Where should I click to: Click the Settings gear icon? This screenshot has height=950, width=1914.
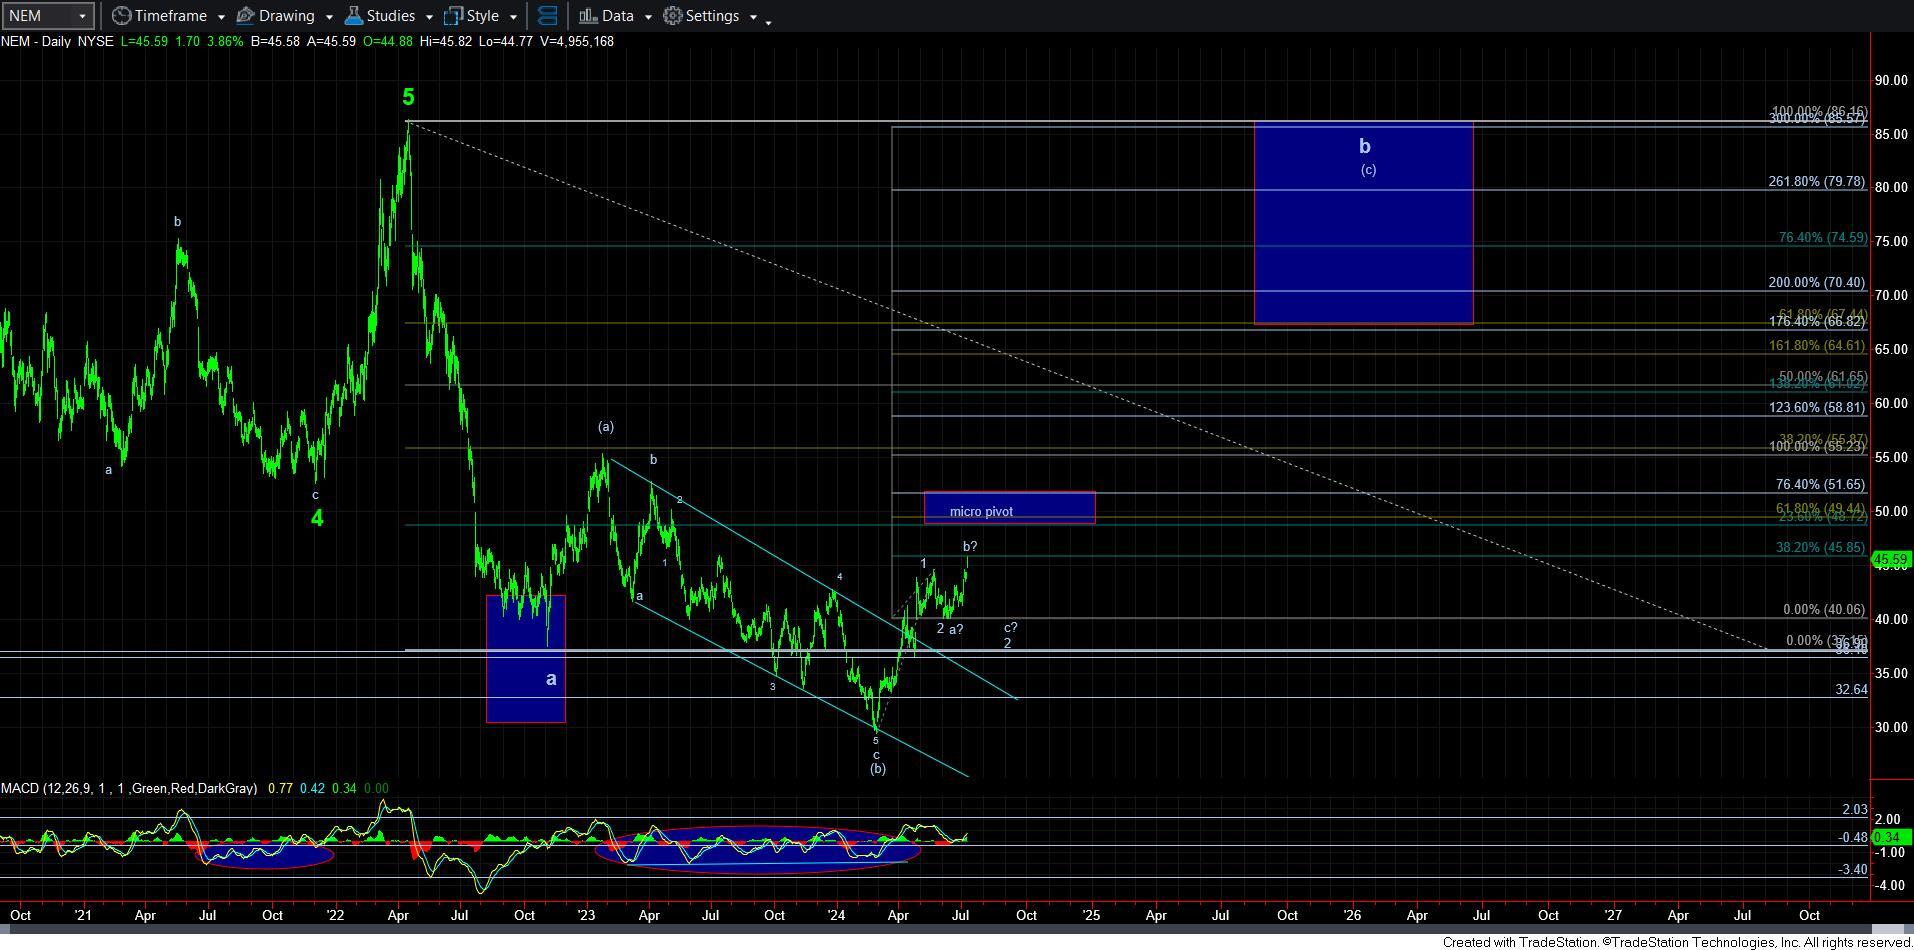(673, 16)
